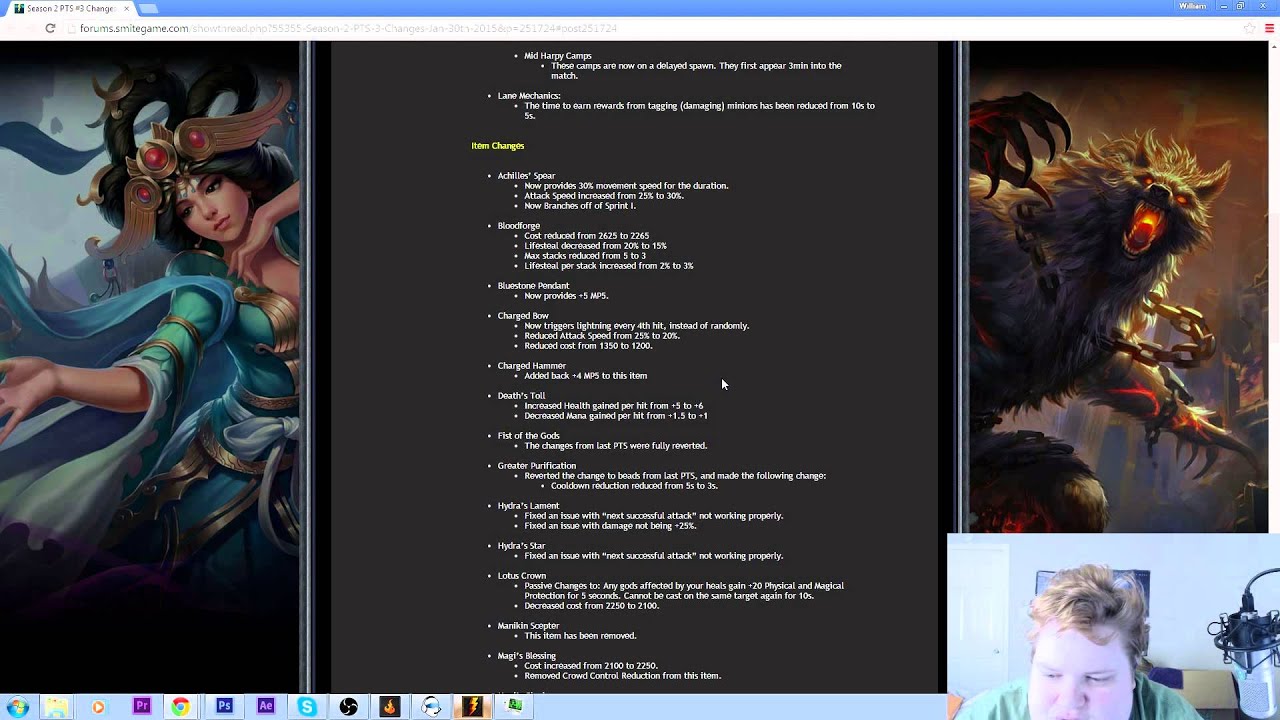Click 'Now provides +5 MP5.' line
This screenshot has width=1280, height=720.
pos(566,296)
